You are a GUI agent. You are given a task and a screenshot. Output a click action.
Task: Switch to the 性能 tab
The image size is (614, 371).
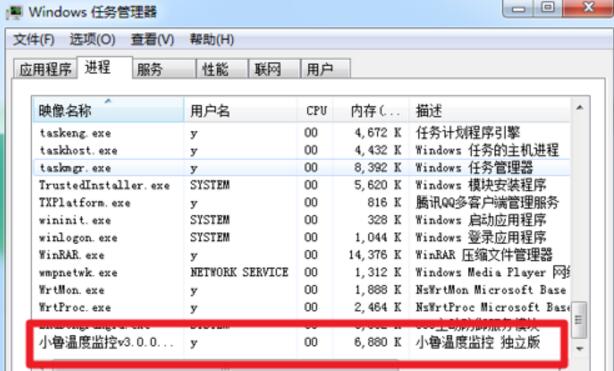click(222, 70)
